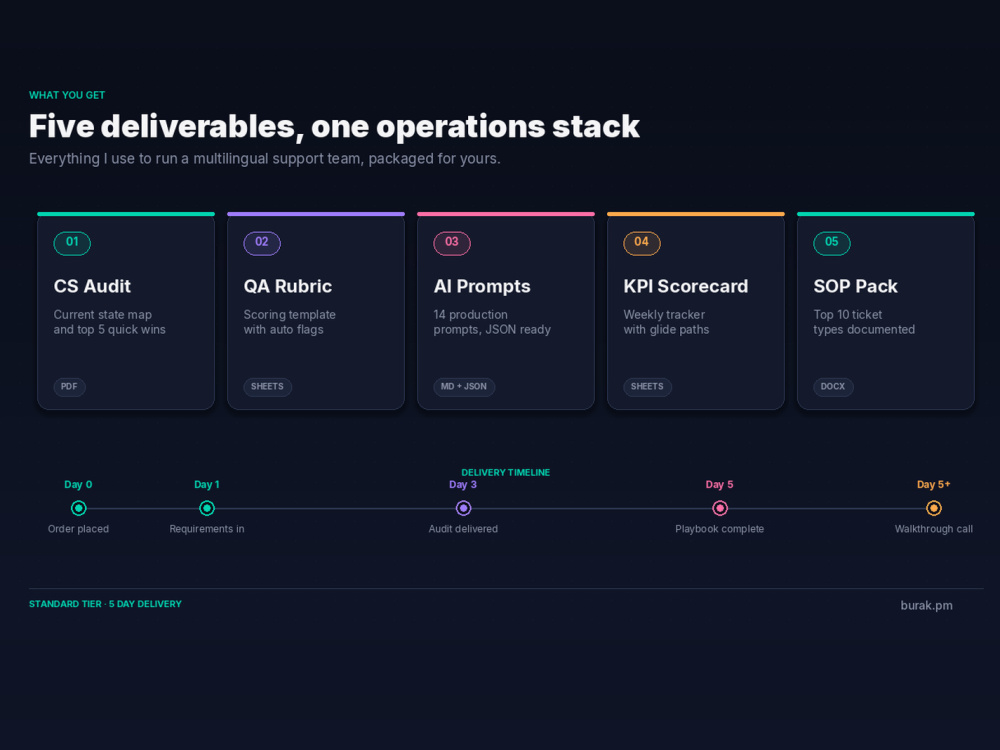Viewport: 1000px width, 750px height.
Task: Select the SOP Pack card title
Action: tap(855, 286)
